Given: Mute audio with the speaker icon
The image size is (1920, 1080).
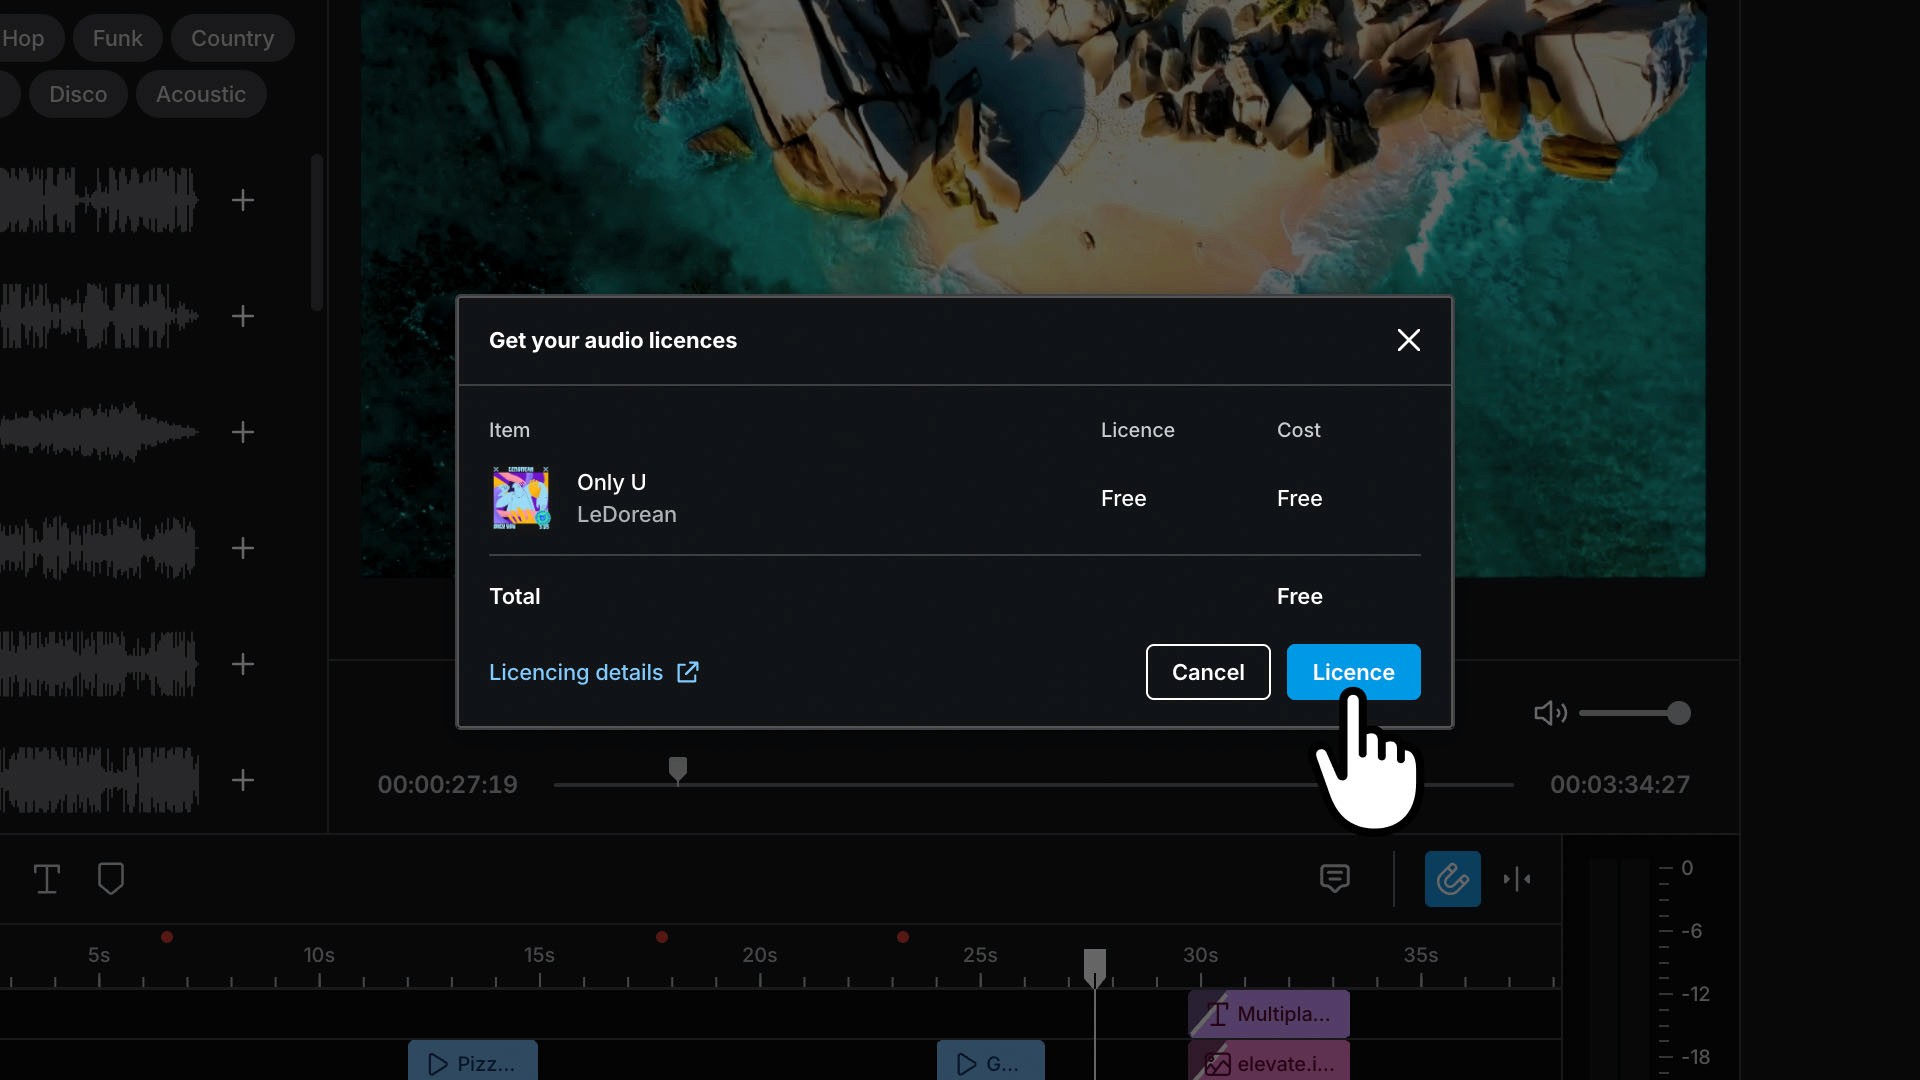Looking at the screenshot, I should 1549,713.
